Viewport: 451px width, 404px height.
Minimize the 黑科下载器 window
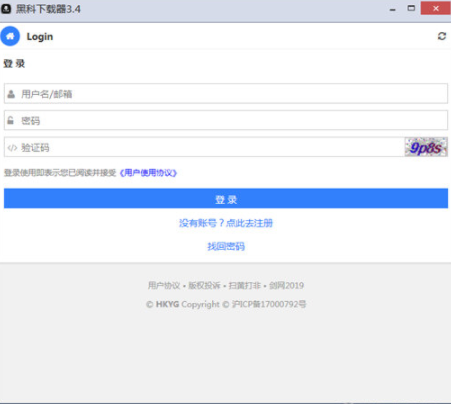[393, 9]
